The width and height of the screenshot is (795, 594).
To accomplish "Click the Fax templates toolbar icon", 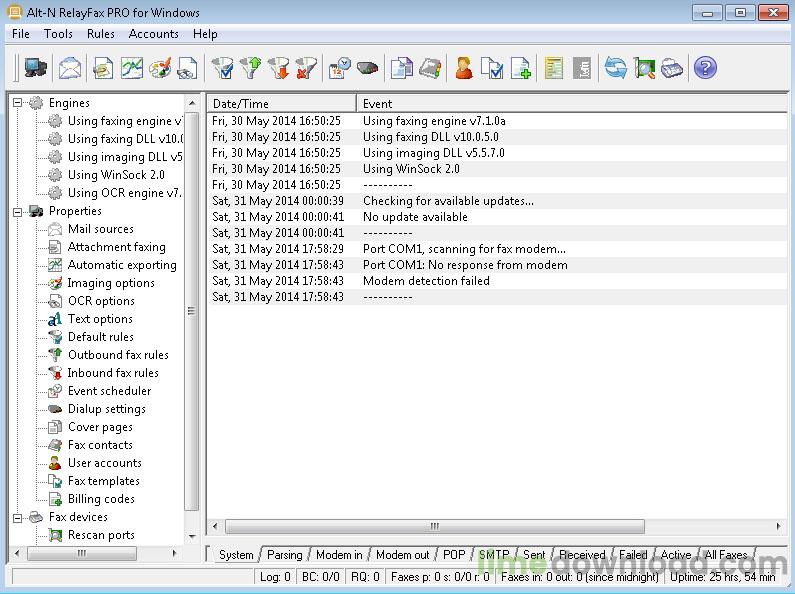I will point(492,68).
